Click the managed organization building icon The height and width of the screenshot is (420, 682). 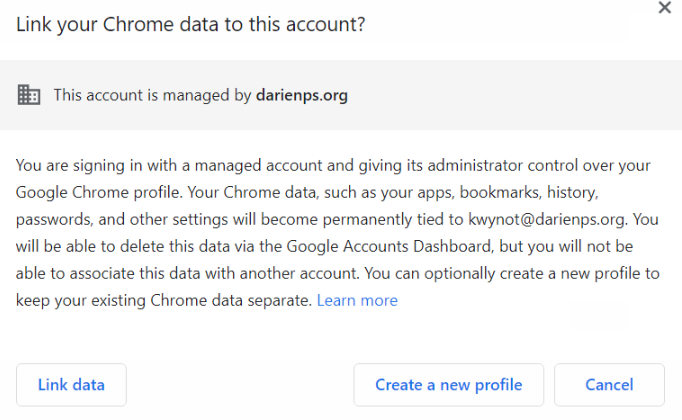click(29, 95)
